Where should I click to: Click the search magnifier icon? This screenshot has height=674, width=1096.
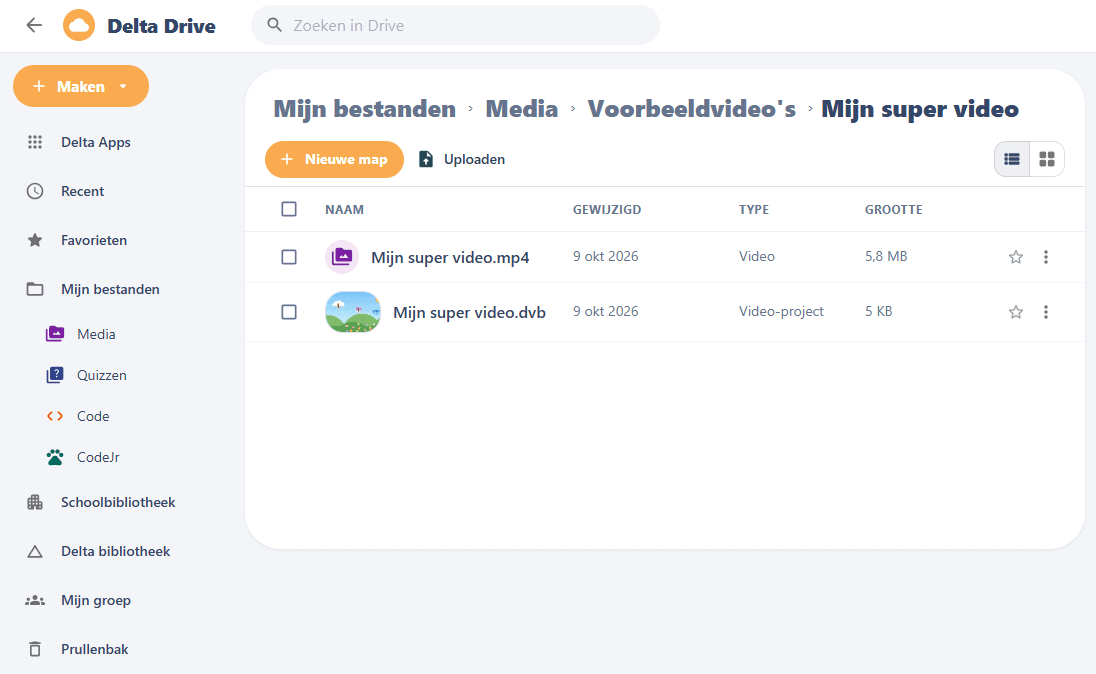[275, 25]
